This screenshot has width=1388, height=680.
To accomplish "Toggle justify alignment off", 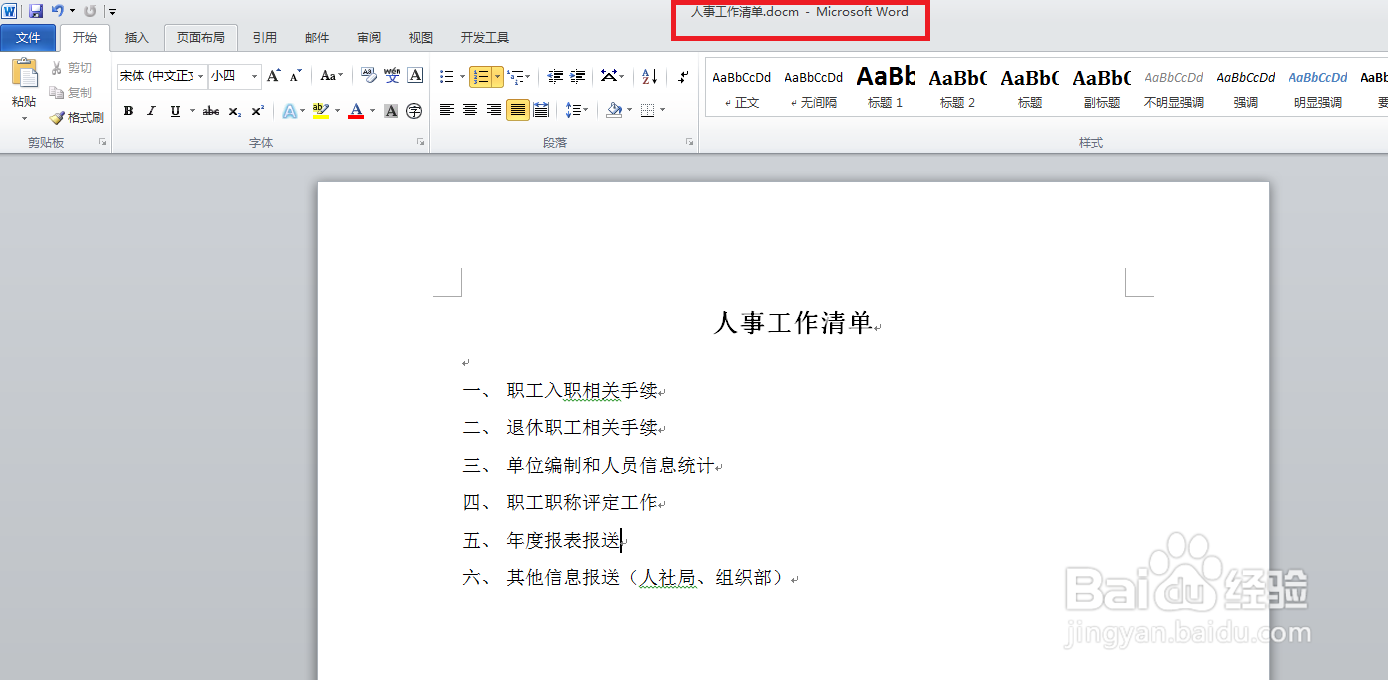I will coord(517,110).
